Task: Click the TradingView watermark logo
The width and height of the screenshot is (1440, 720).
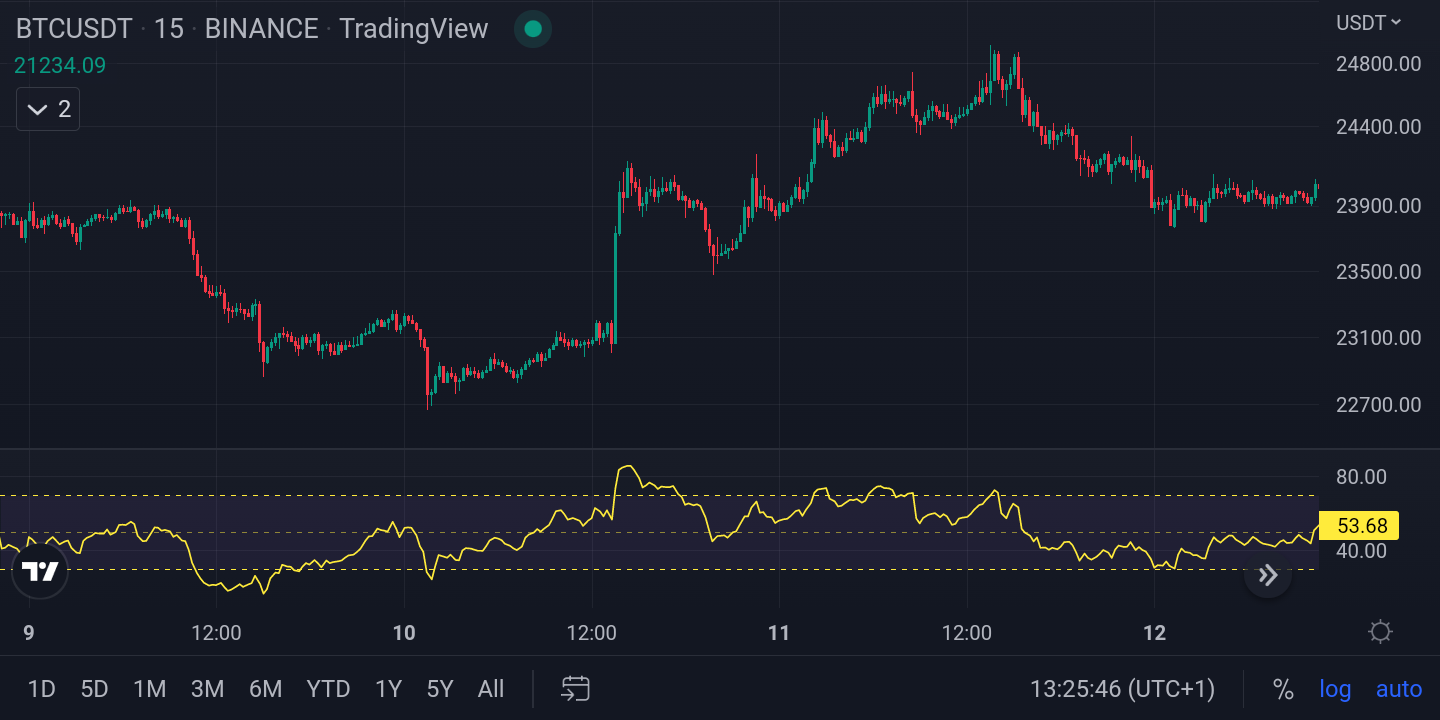Action: (x=40, y=572)
